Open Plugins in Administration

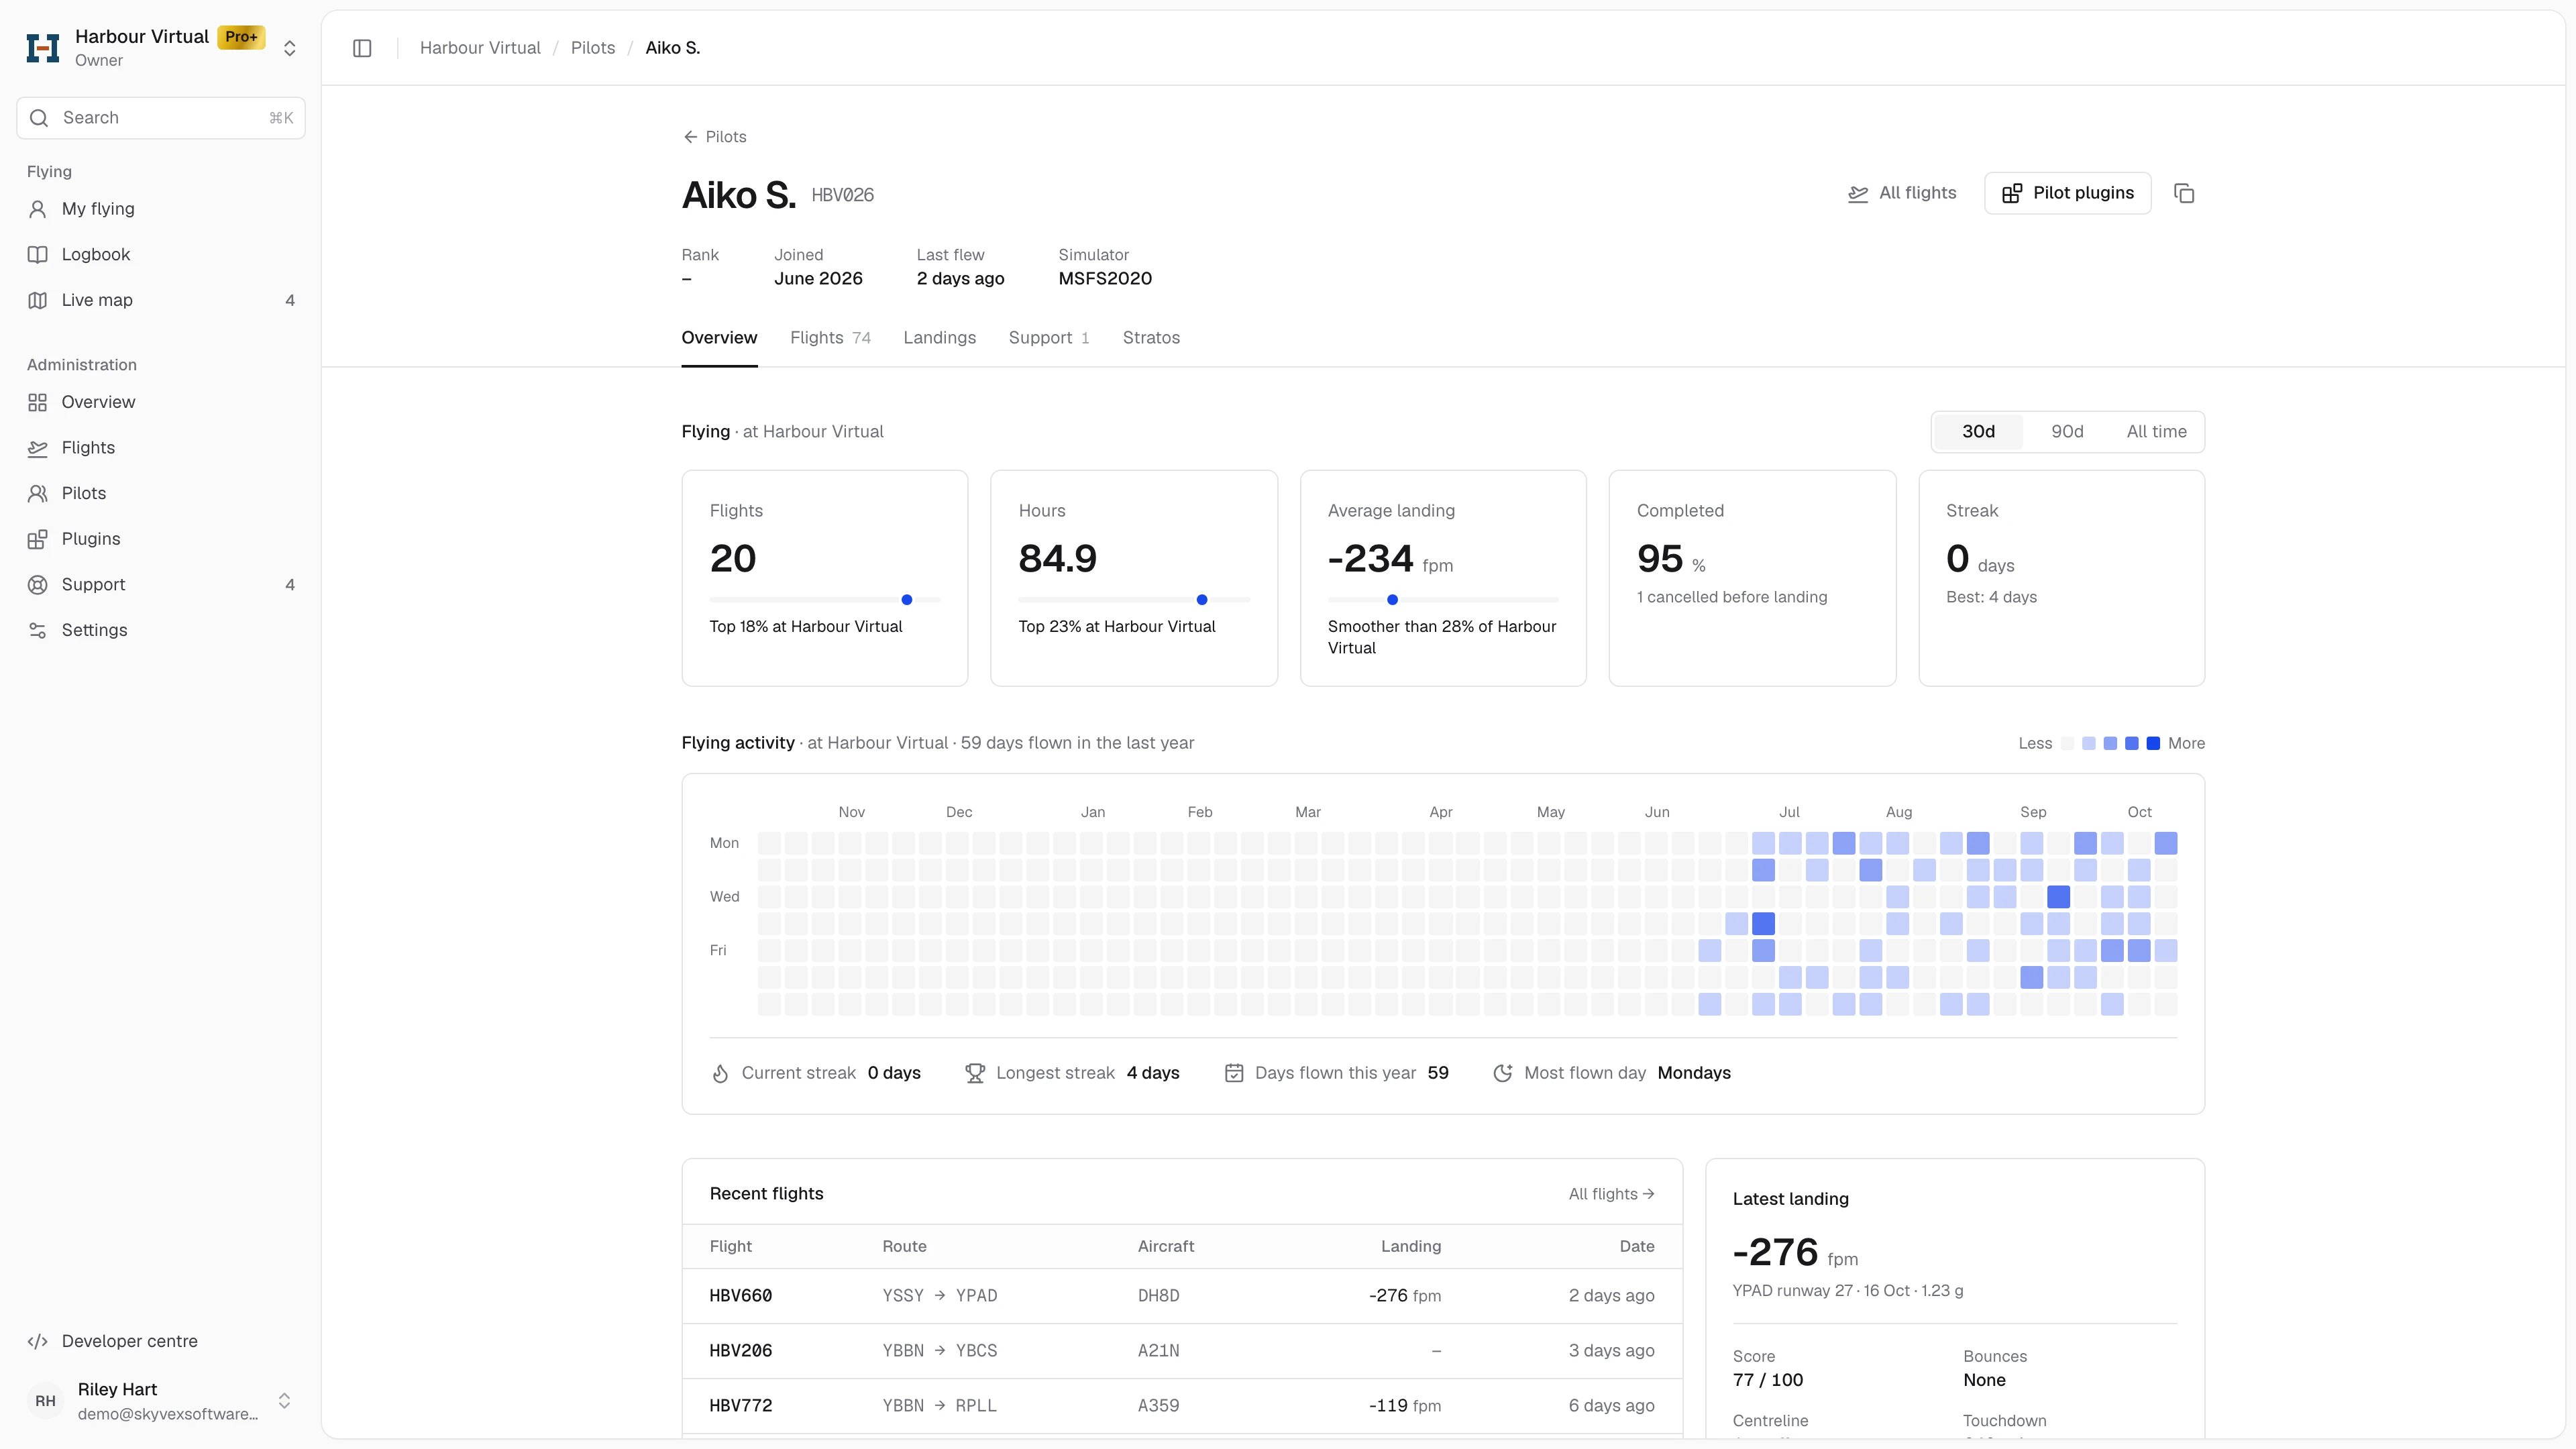[161, 539]
